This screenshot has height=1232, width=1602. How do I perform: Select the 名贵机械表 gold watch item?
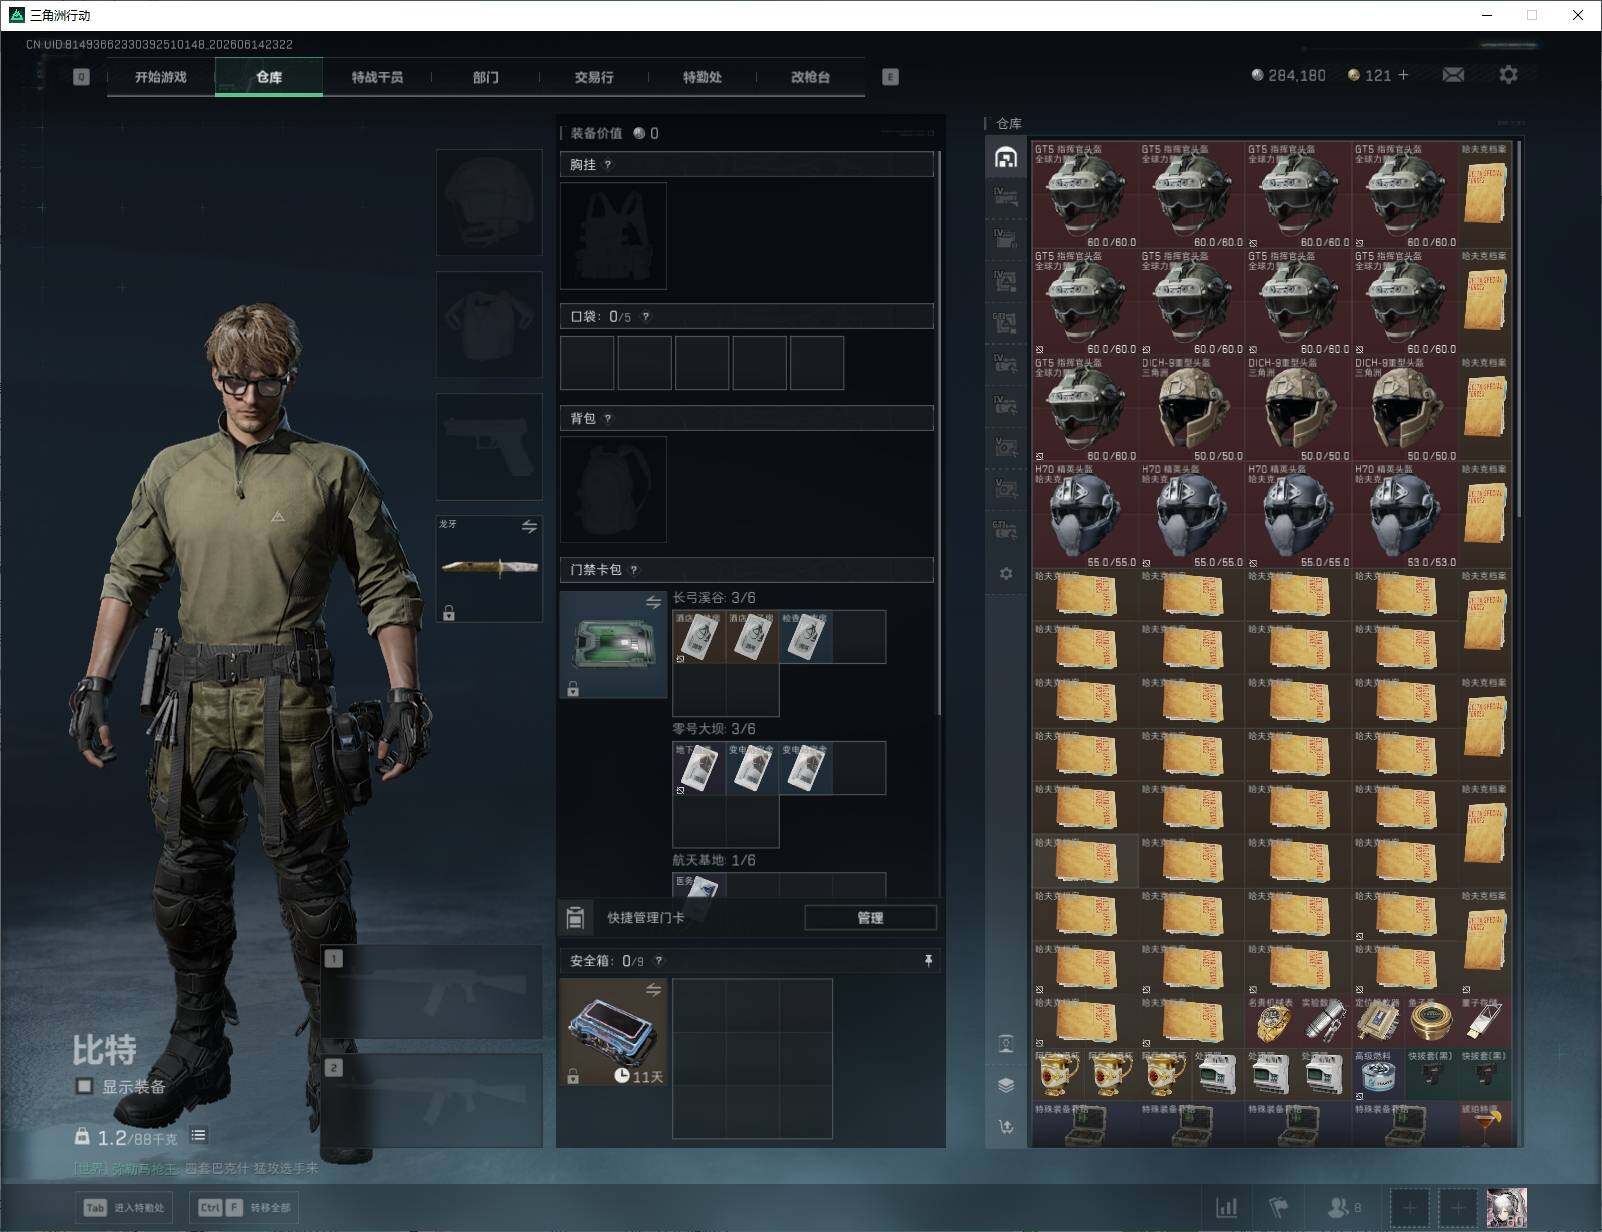tap(1272, 1022)
